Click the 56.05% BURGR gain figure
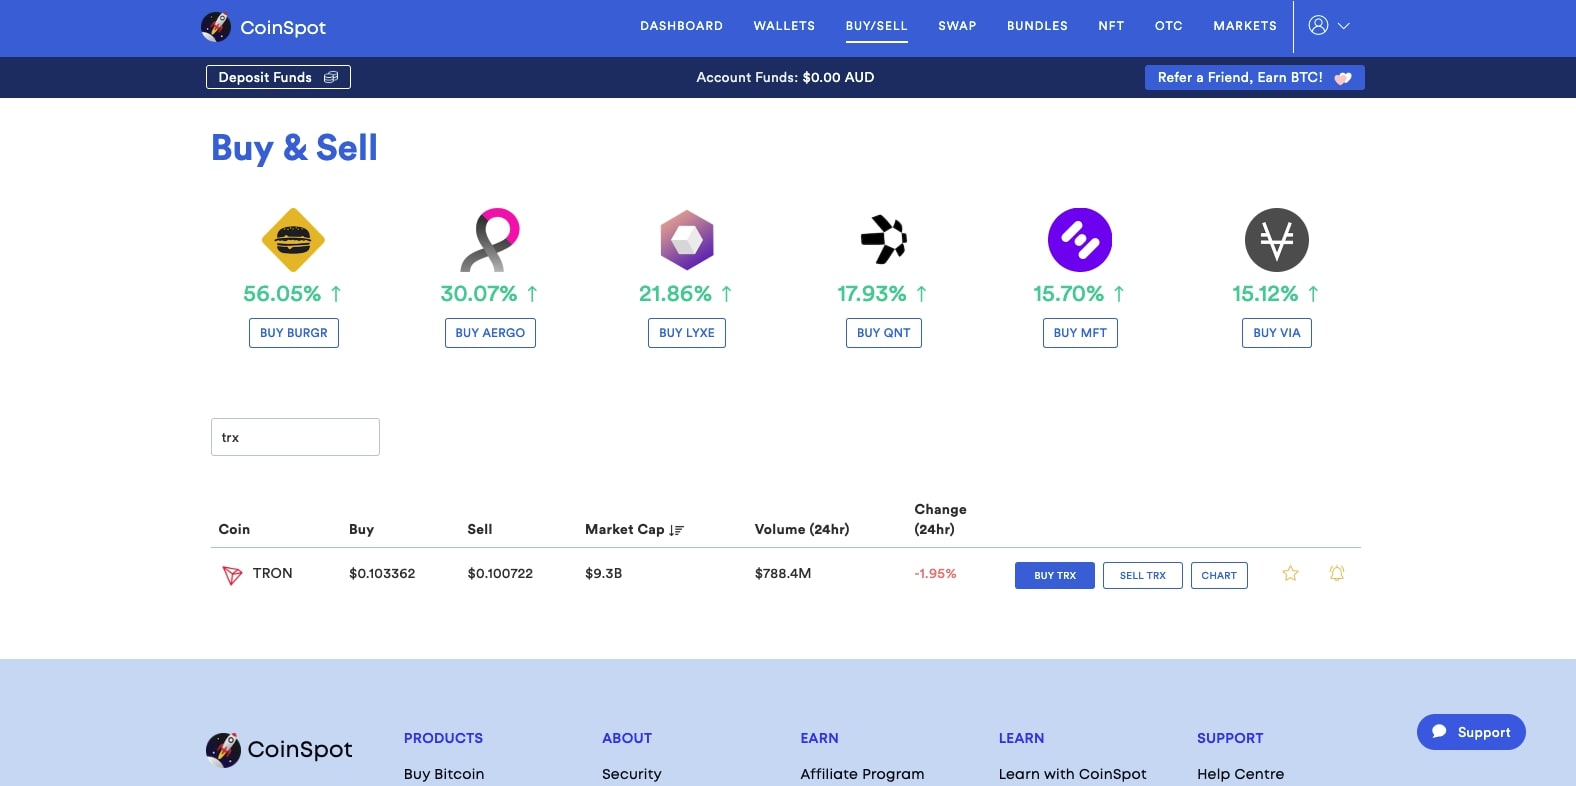The image size is (1576, 786). pyautogui.click(x=282, y=294)
